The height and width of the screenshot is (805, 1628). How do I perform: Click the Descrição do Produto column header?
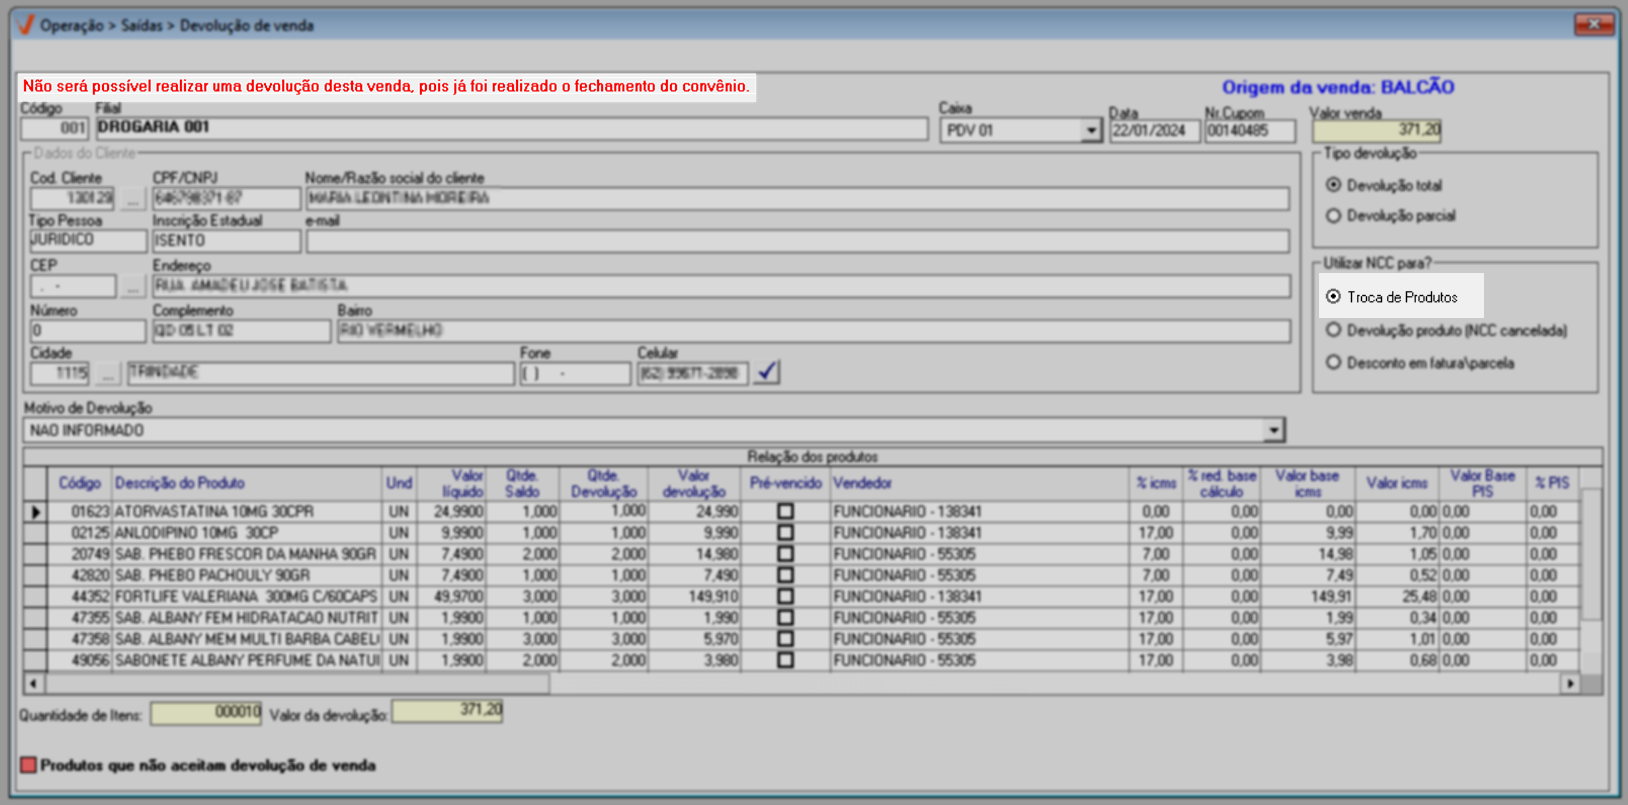pos(246,483)
